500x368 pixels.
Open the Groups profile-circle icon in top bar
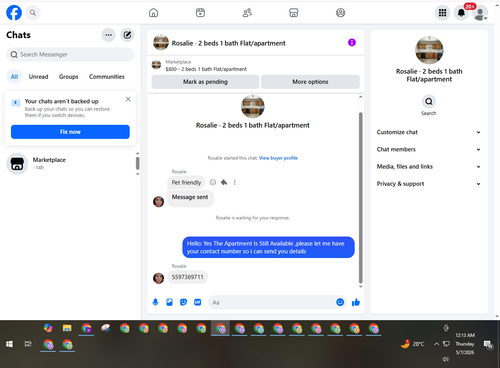tap(340, 13)
